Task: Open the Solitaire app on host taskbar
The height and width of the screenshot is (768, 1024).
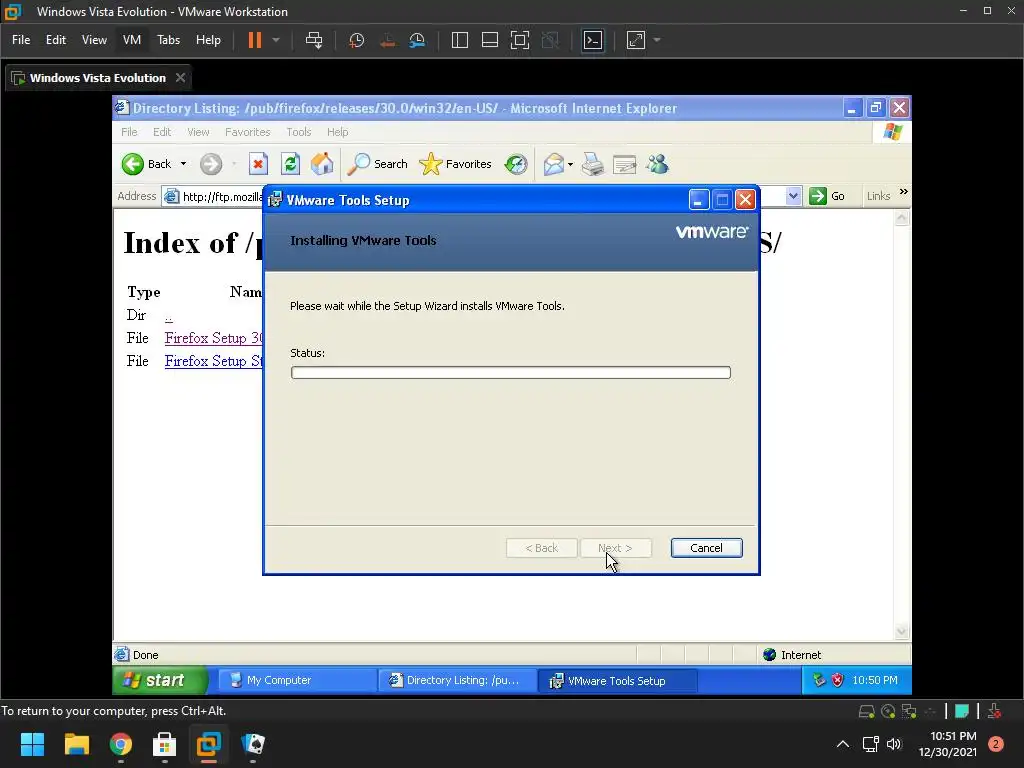Action: pos(253,744)
